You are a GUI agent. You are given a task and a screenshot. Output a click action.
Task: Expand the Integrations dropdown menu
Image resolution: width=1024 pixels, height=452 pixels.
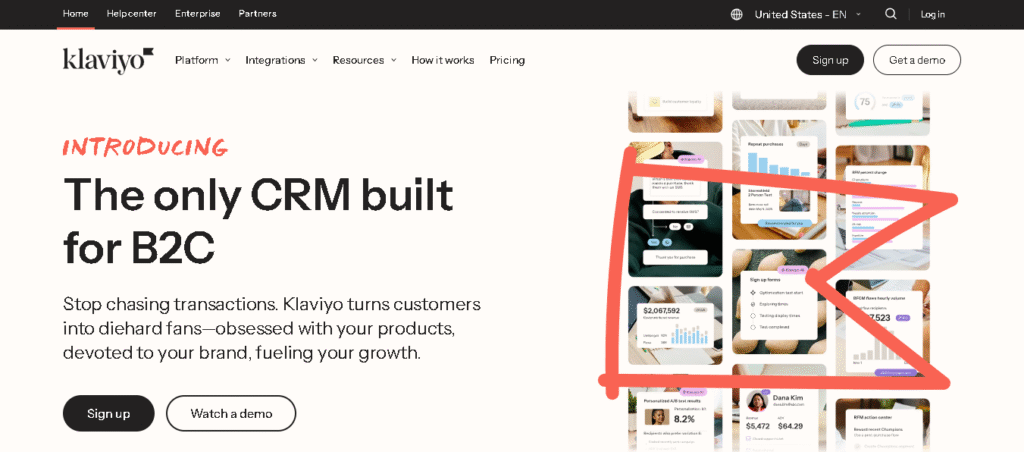coord(281,60)
